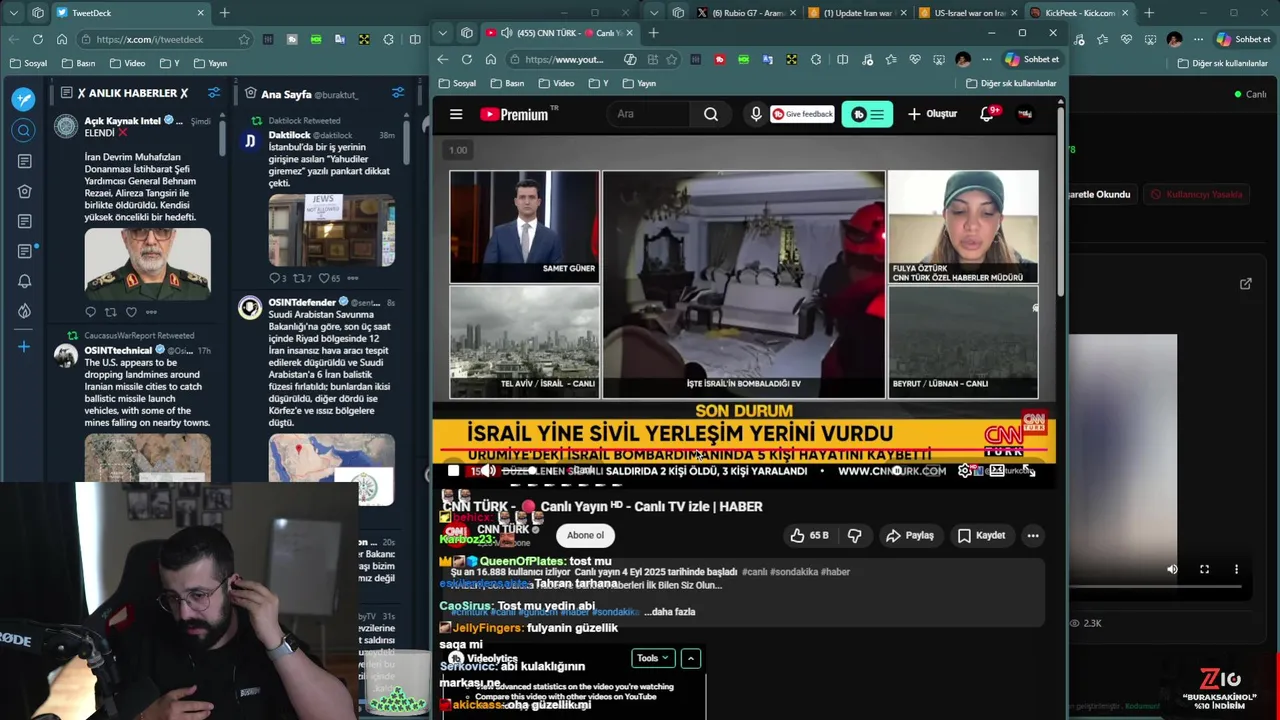Mute the YouTube tab via speaker icon
The image size is (1280, 720).
tap(507, 33)
